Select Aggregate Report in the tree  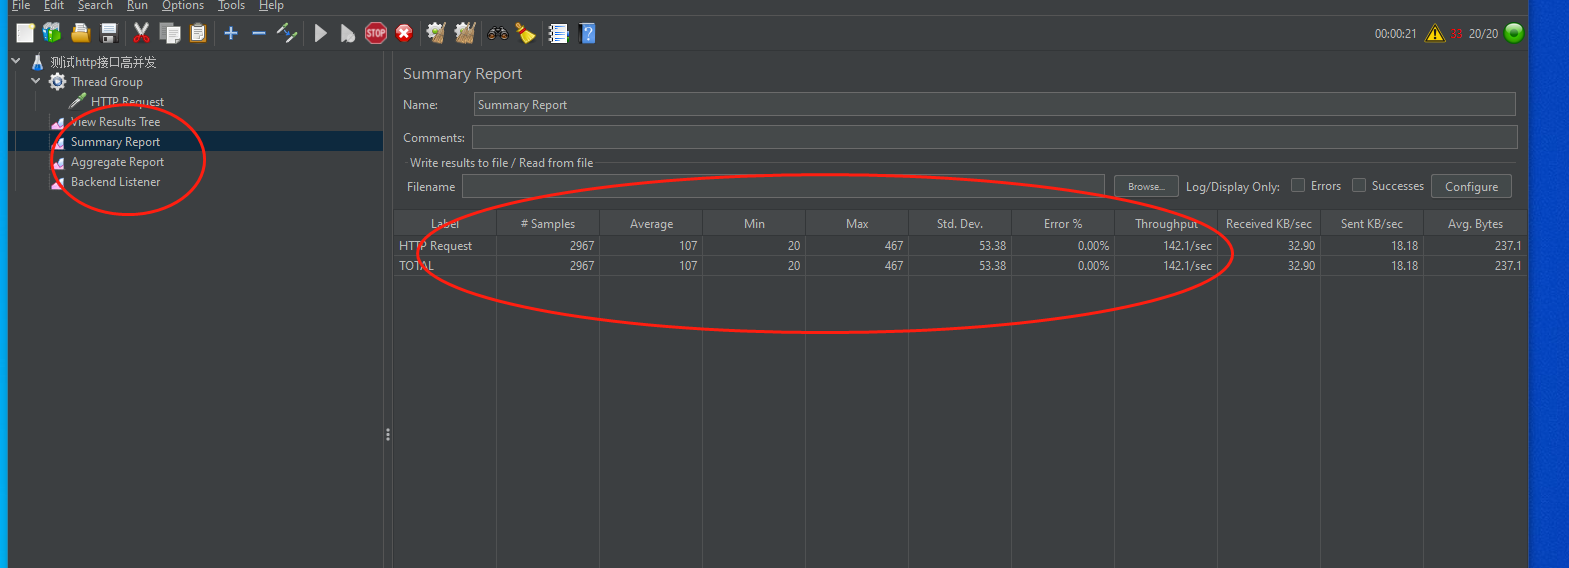click(x=117, y=162)
